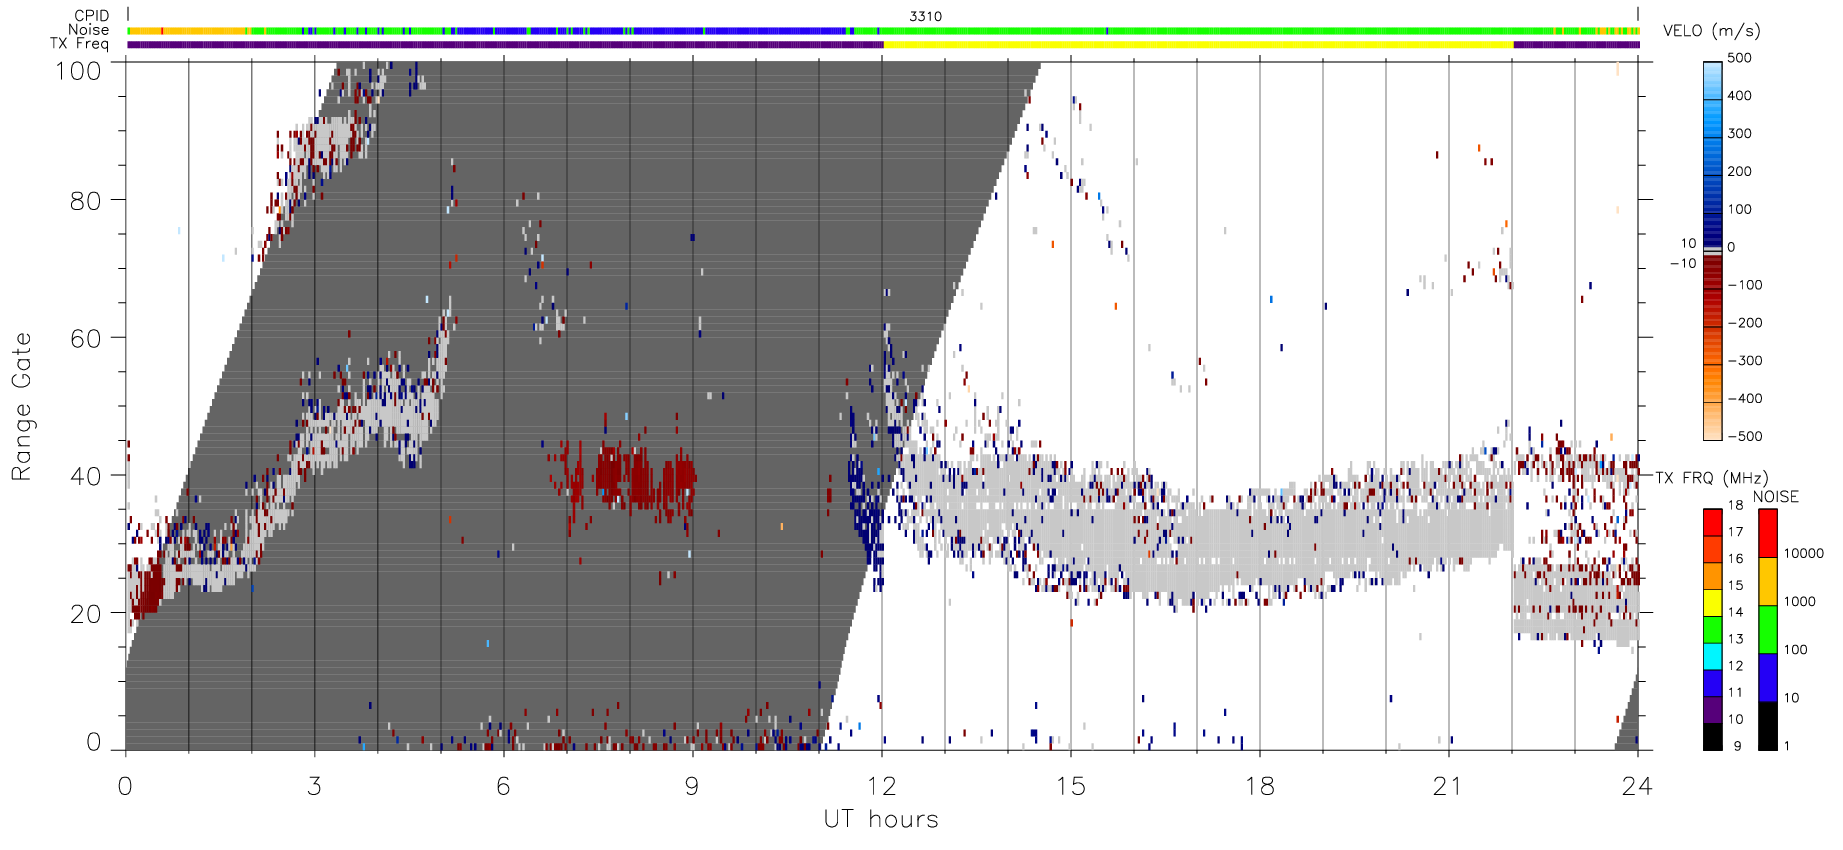Select the 'VELO (m/s)' colour bar title
Viewport: 1843px width, 850px height.
point(1711,31)
